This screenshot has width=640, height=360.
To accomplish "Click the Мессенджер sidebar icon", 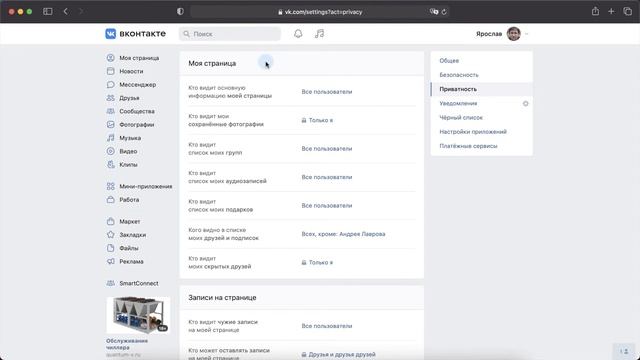I will tap(111, 84).
